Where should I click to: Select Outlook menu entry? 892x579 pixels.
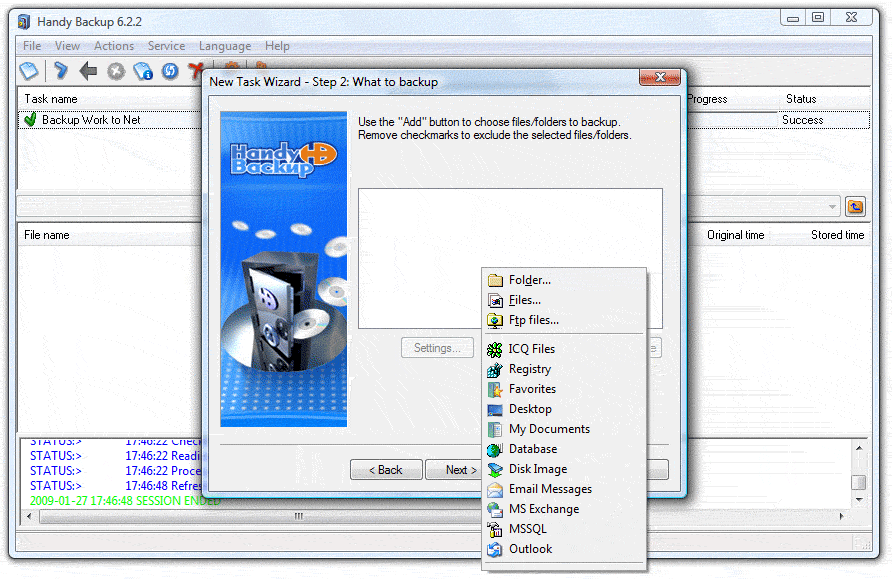pos(564,549)
